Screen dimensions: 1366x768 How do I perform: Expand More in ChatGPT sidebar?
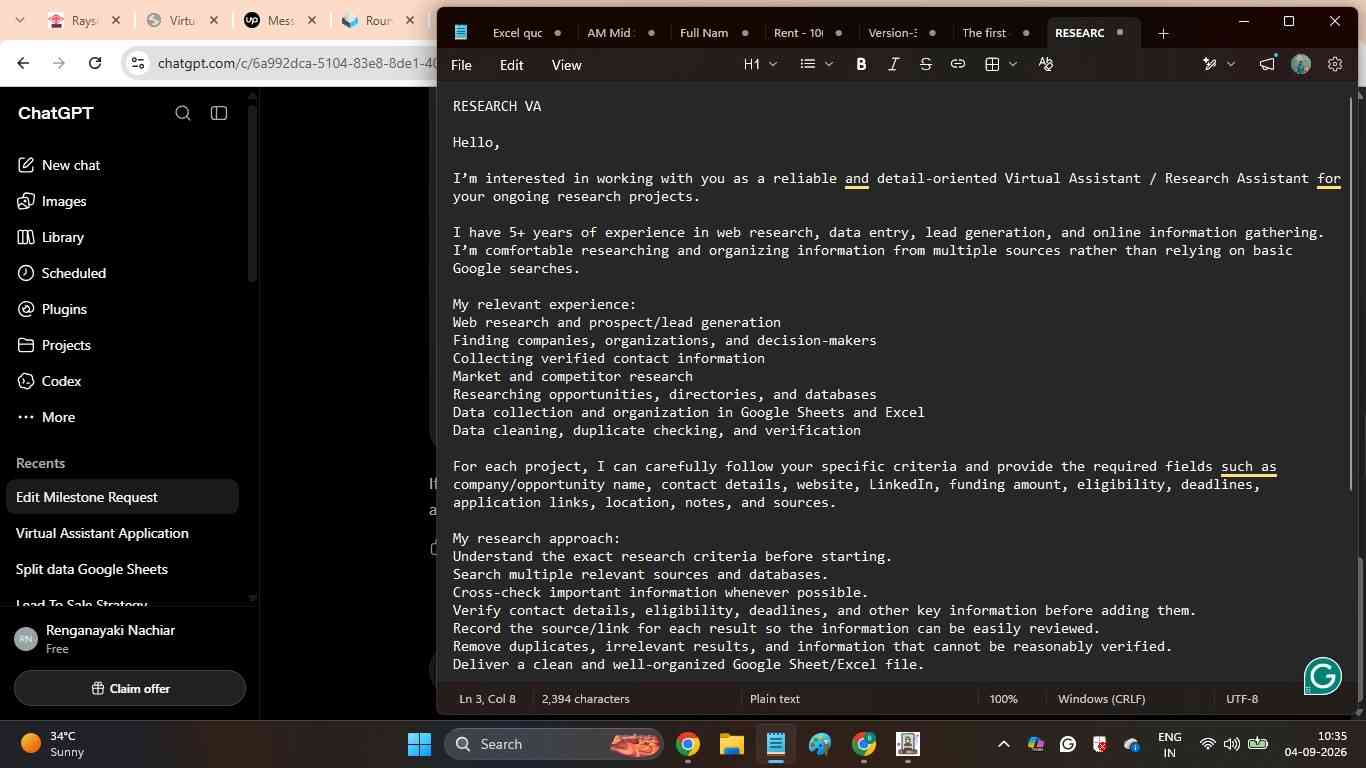(x=46, y=417)
